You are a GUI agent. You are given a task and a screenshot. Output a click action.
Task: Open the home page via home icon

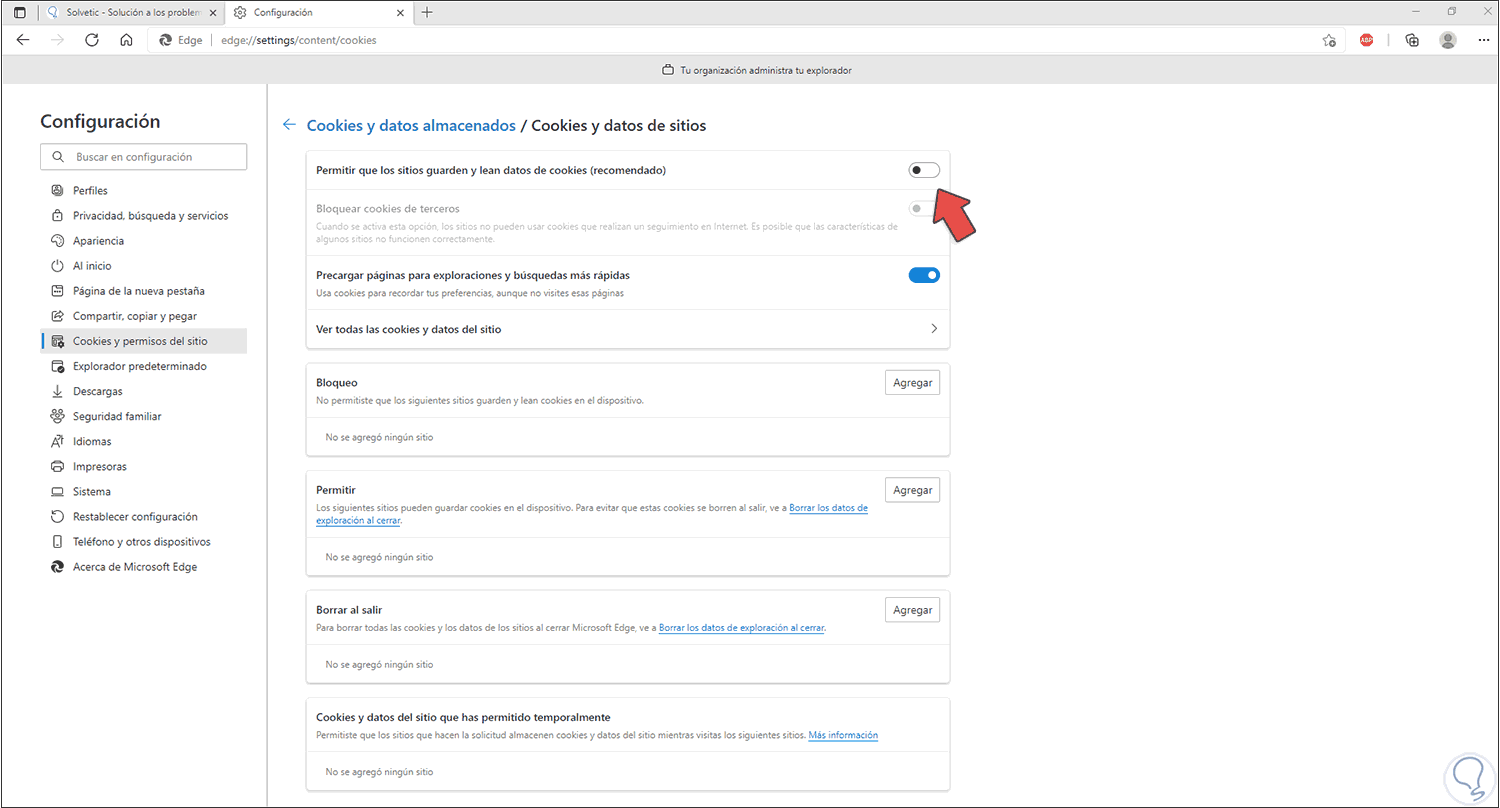(126, 40)
